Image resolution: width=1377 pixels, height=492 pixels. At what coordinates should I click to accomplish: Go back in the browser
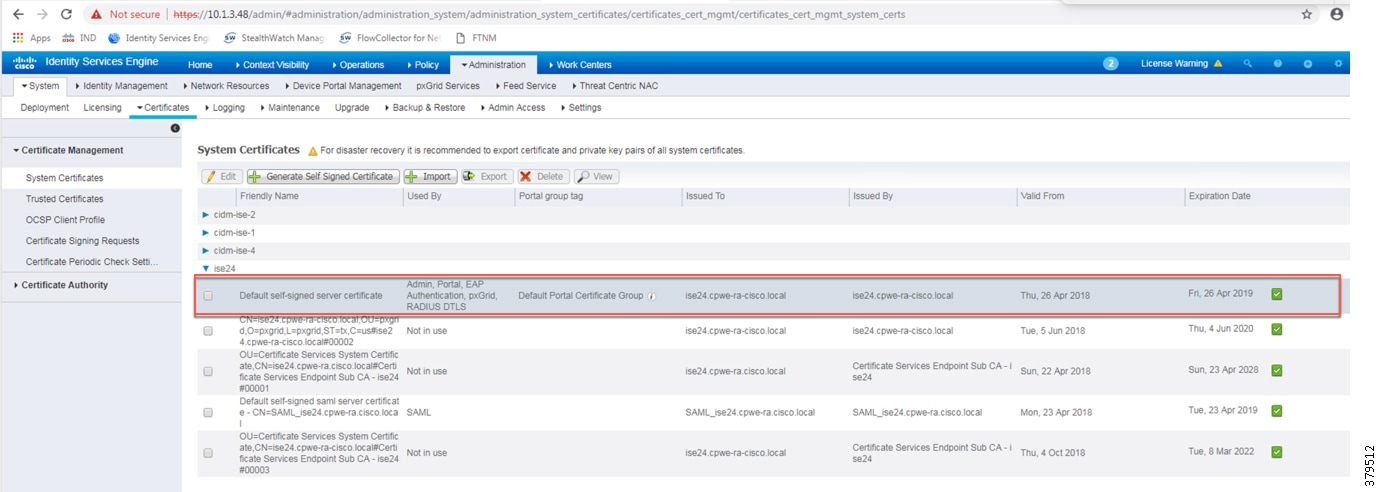pos(17,15)
